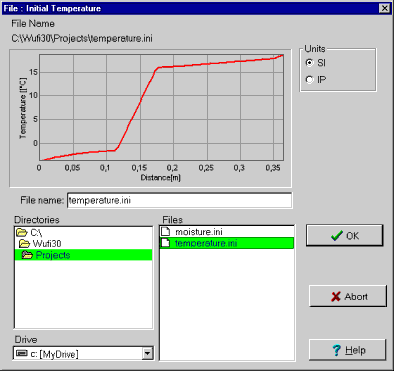Select temperature.ini in Files list
The height and width of the screenshot is (371, 394).
coord(227,243)
